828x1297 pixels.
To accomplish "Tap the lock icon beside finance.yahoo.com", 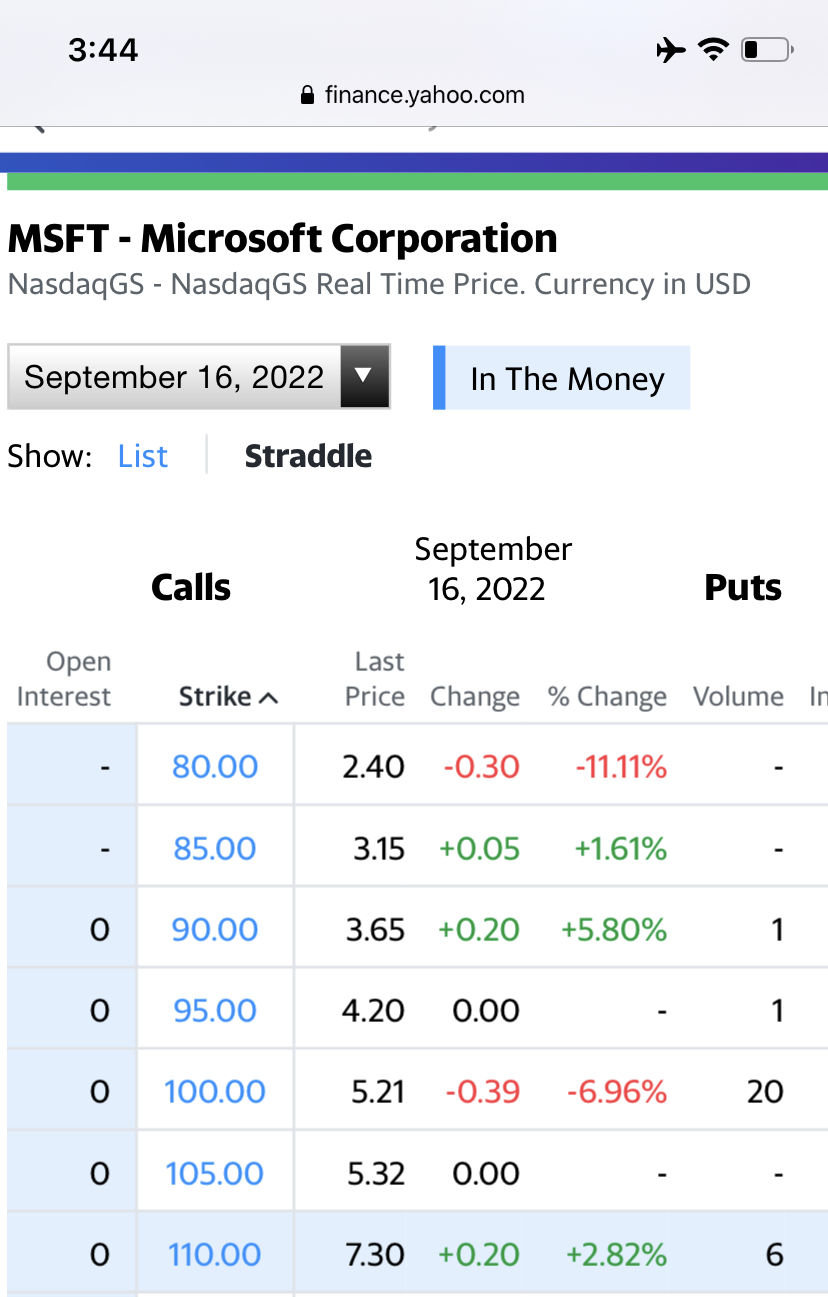I will coord(308,96).
